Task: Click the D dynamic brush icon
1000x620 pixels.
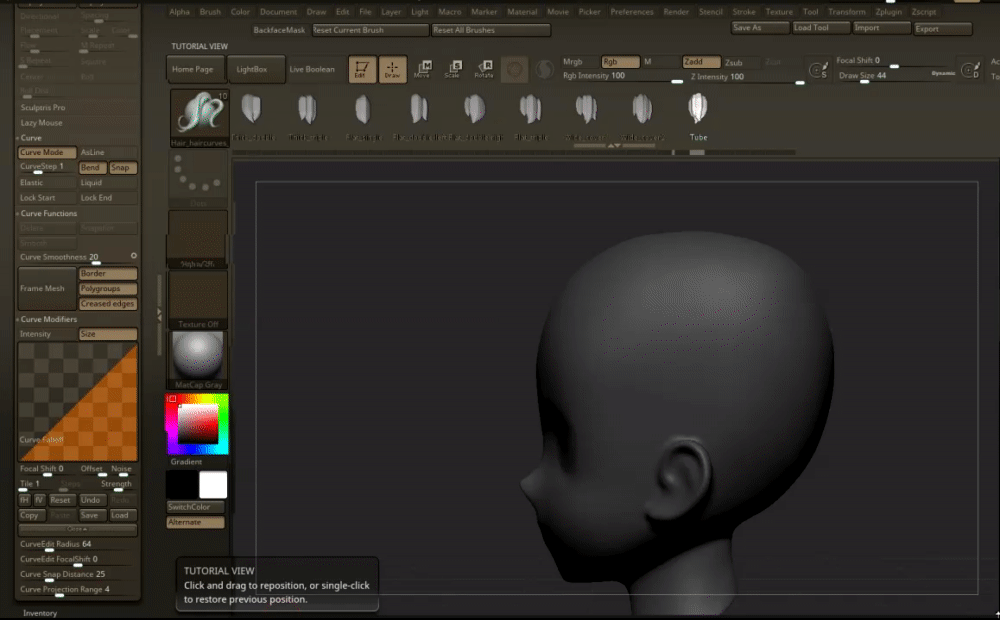Action: [970, 70]
